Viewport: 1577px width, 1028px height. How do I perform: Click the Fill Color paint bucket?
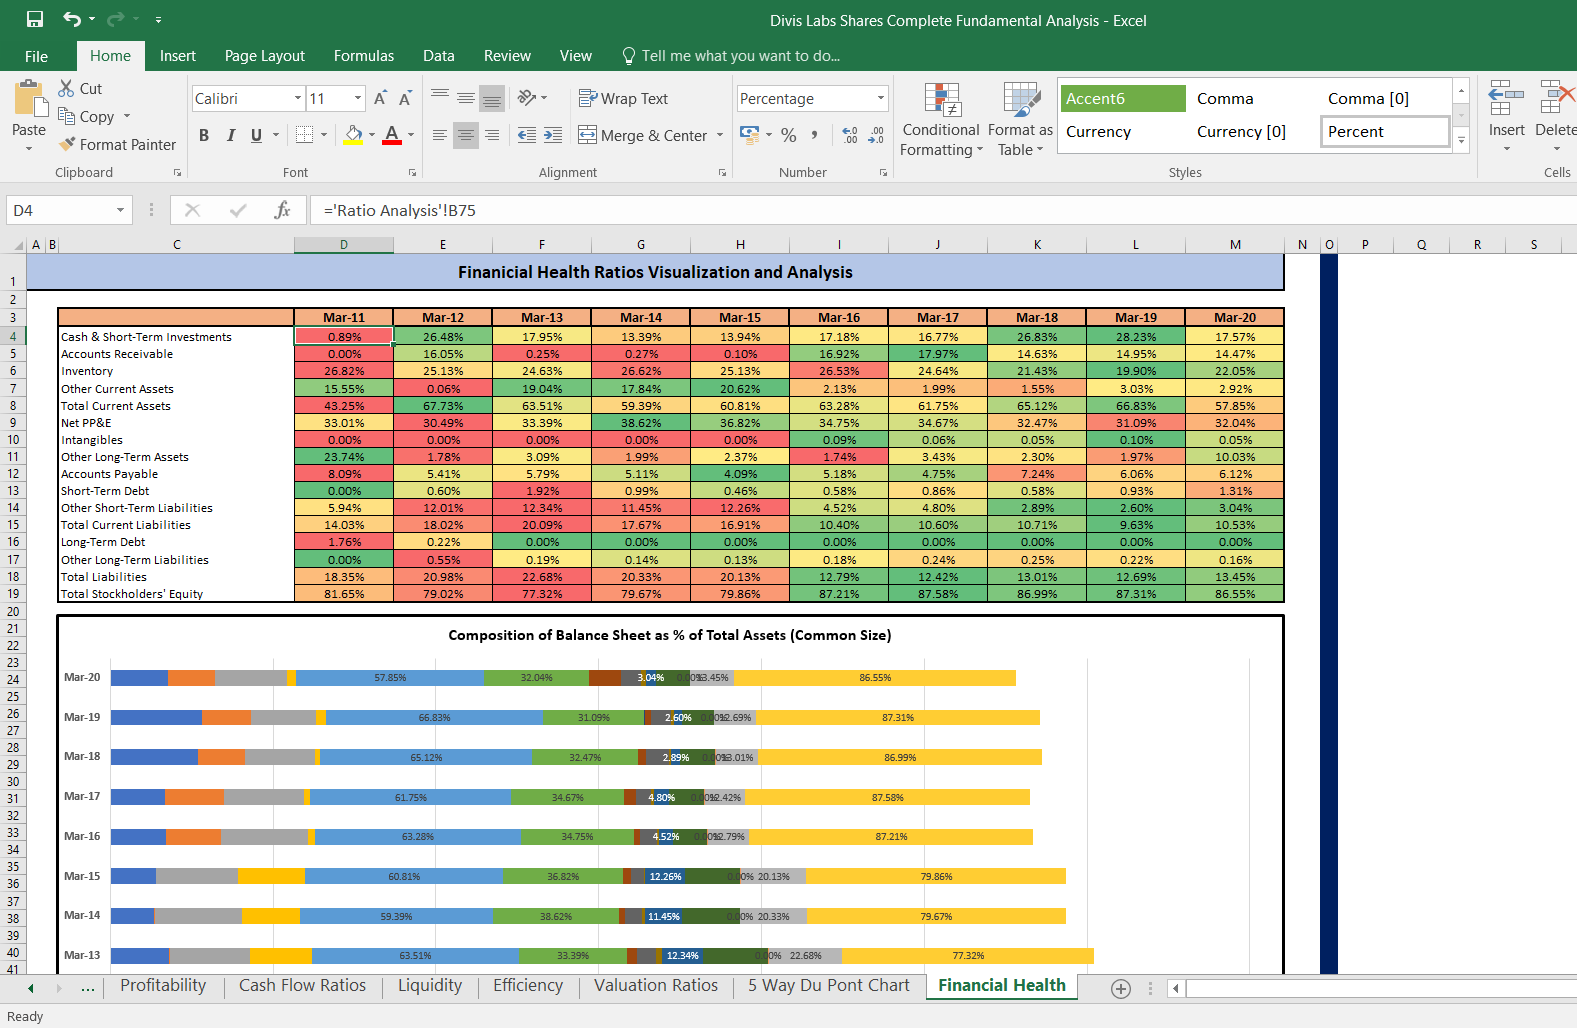(x=354, y=134)
